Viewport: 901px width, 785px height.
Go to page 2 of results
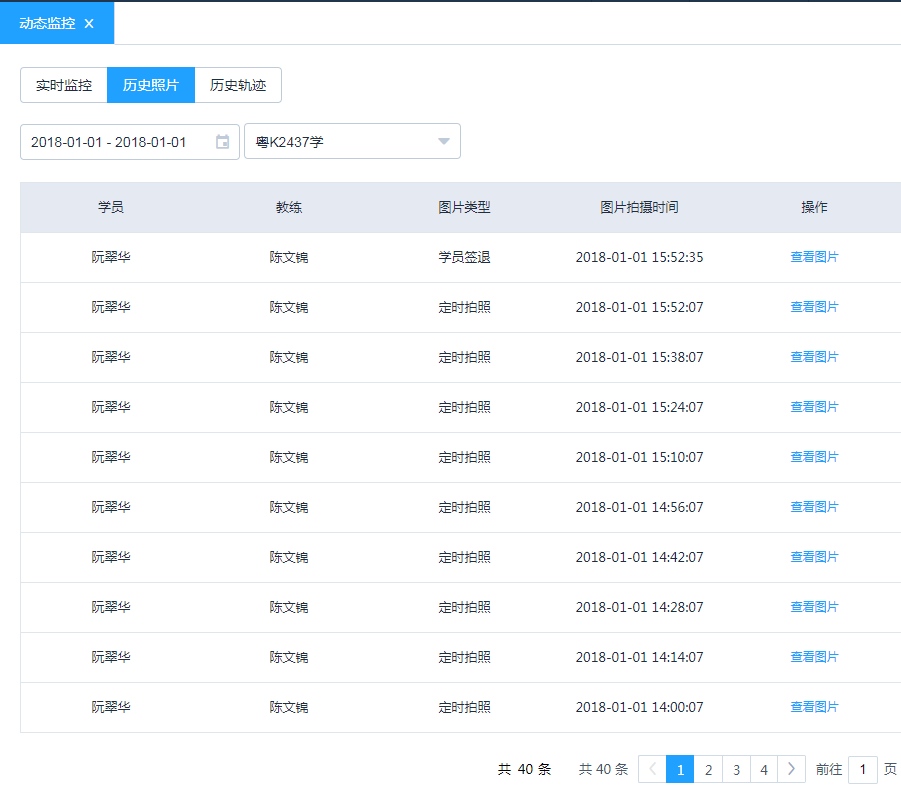tap(708, 769)
